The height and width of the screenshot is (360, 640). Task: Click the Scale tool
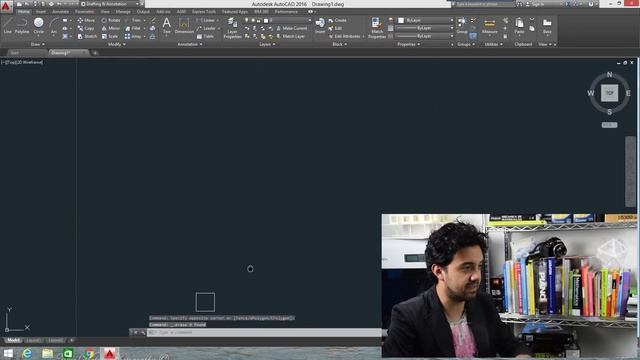(x=110, y=36)
